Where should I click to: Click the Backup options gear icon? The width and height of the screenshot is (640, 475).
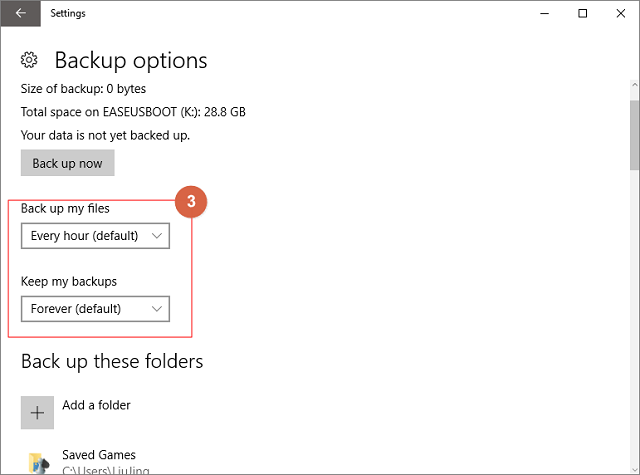pyautogui.click(x=29, y=60)
